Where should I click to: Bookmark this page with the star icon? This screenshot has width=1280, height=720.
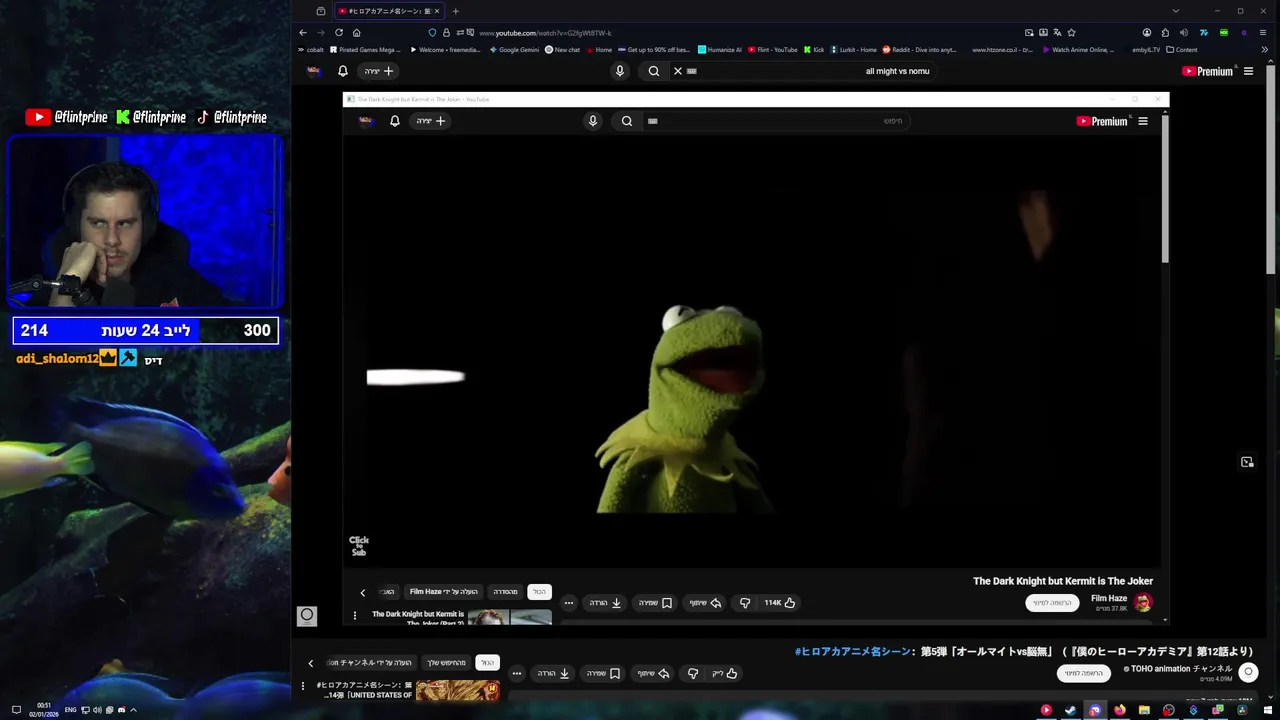point(1071,33)
